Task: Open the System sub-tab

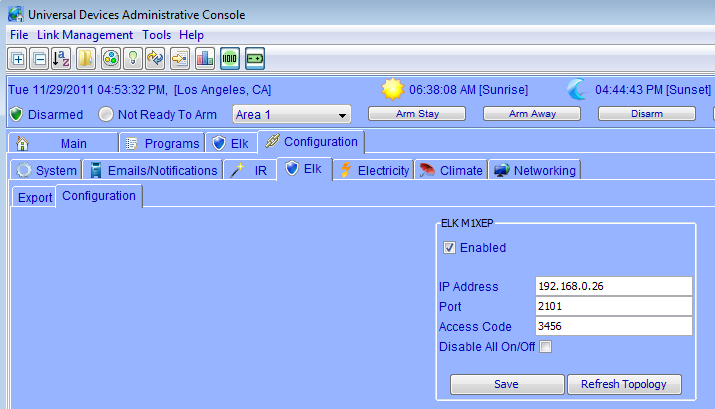Action: (47, 170)
